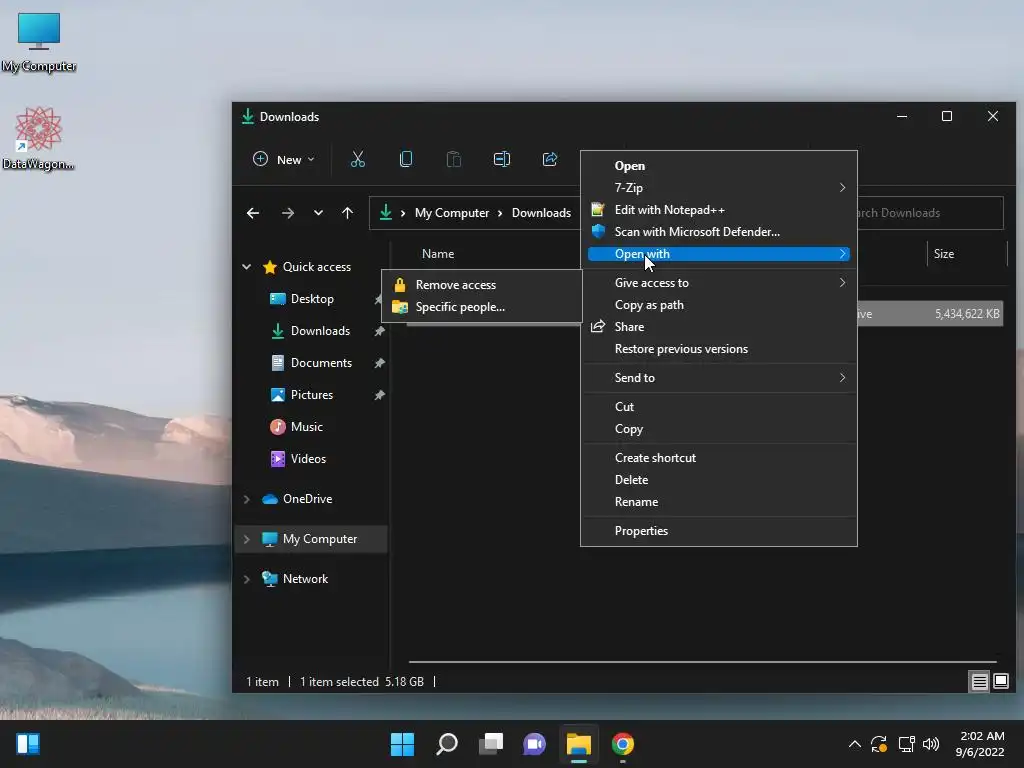This screenshot has width=1024, height=768.
Task: Click the Share icon in Explorer toolbar
Action: [x=550, y=159]
